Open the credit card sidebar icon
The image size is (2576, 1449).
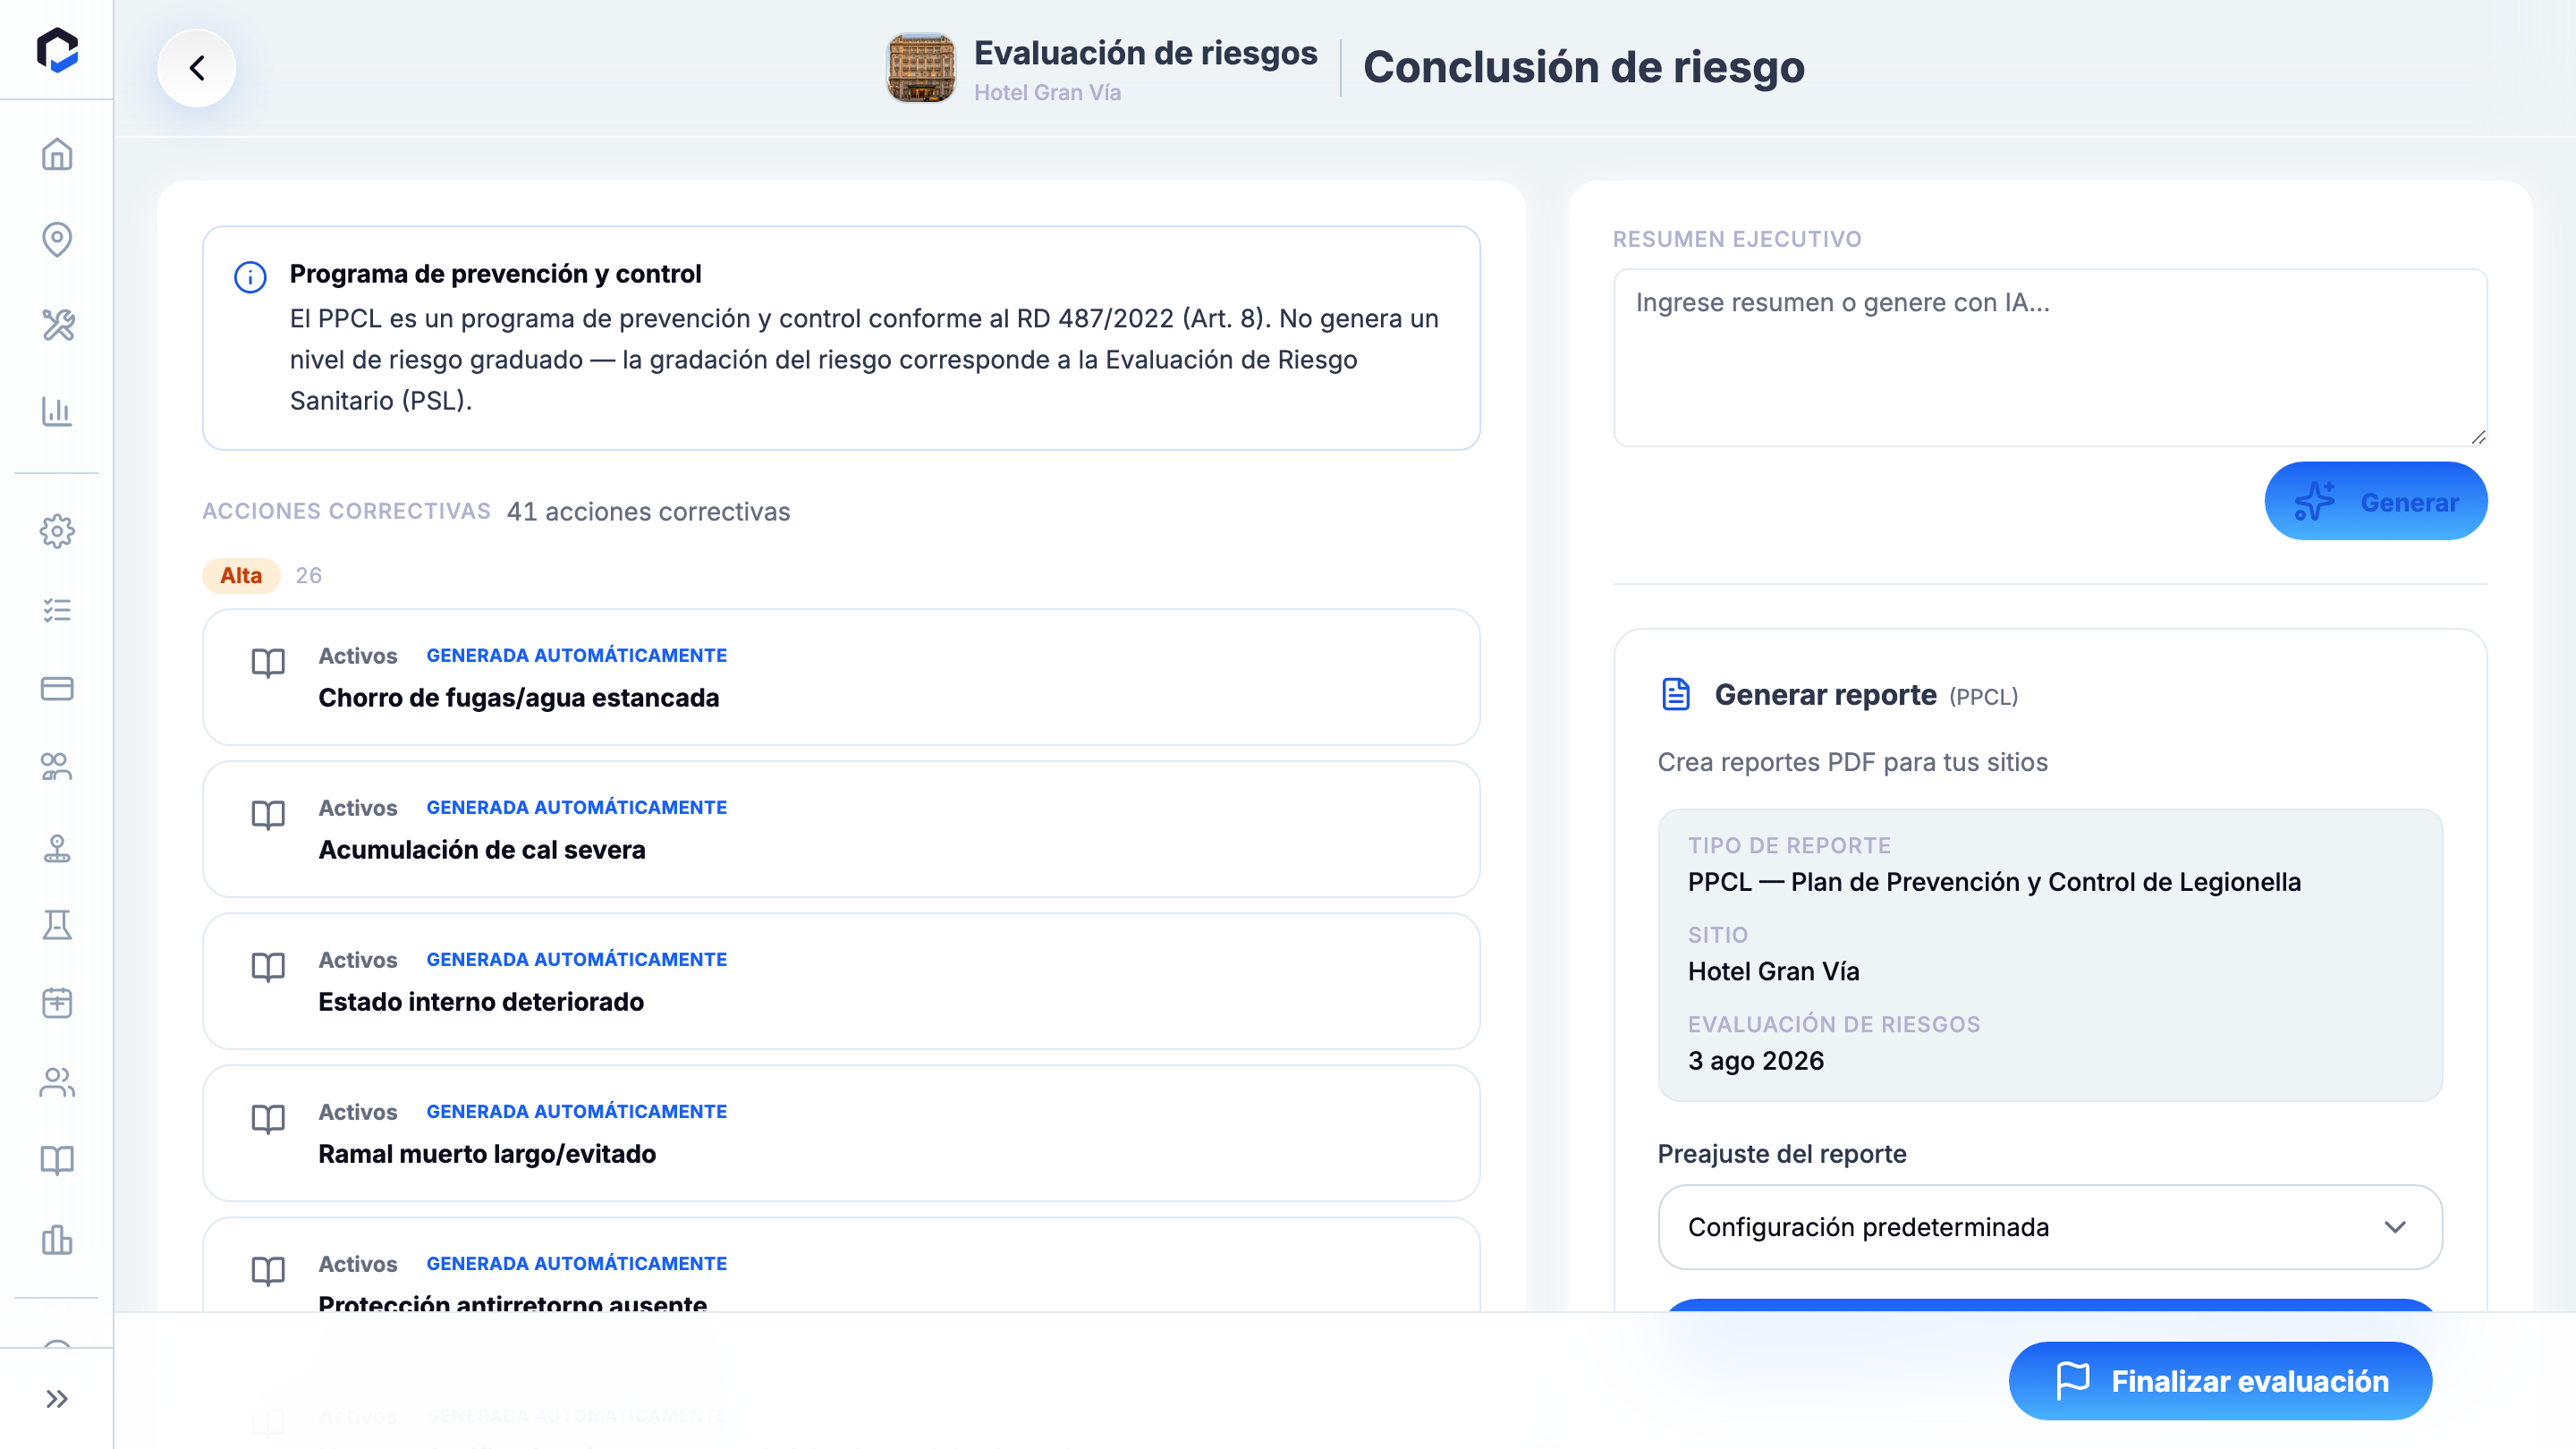[x=57, y=688]
